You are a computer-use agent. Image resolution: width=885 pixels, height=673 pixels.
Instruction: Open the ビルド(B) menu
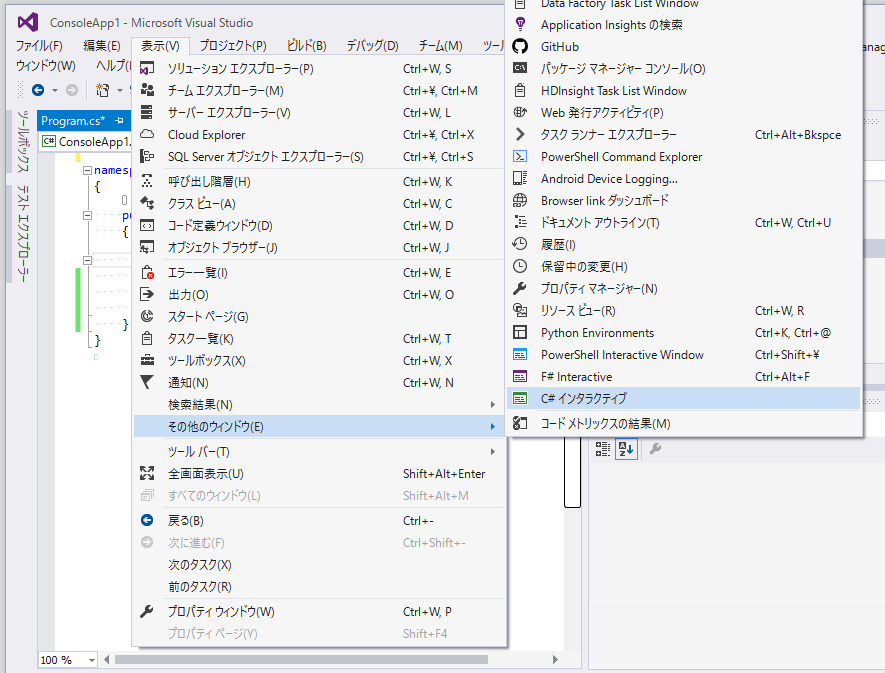(x=306, y=46)
